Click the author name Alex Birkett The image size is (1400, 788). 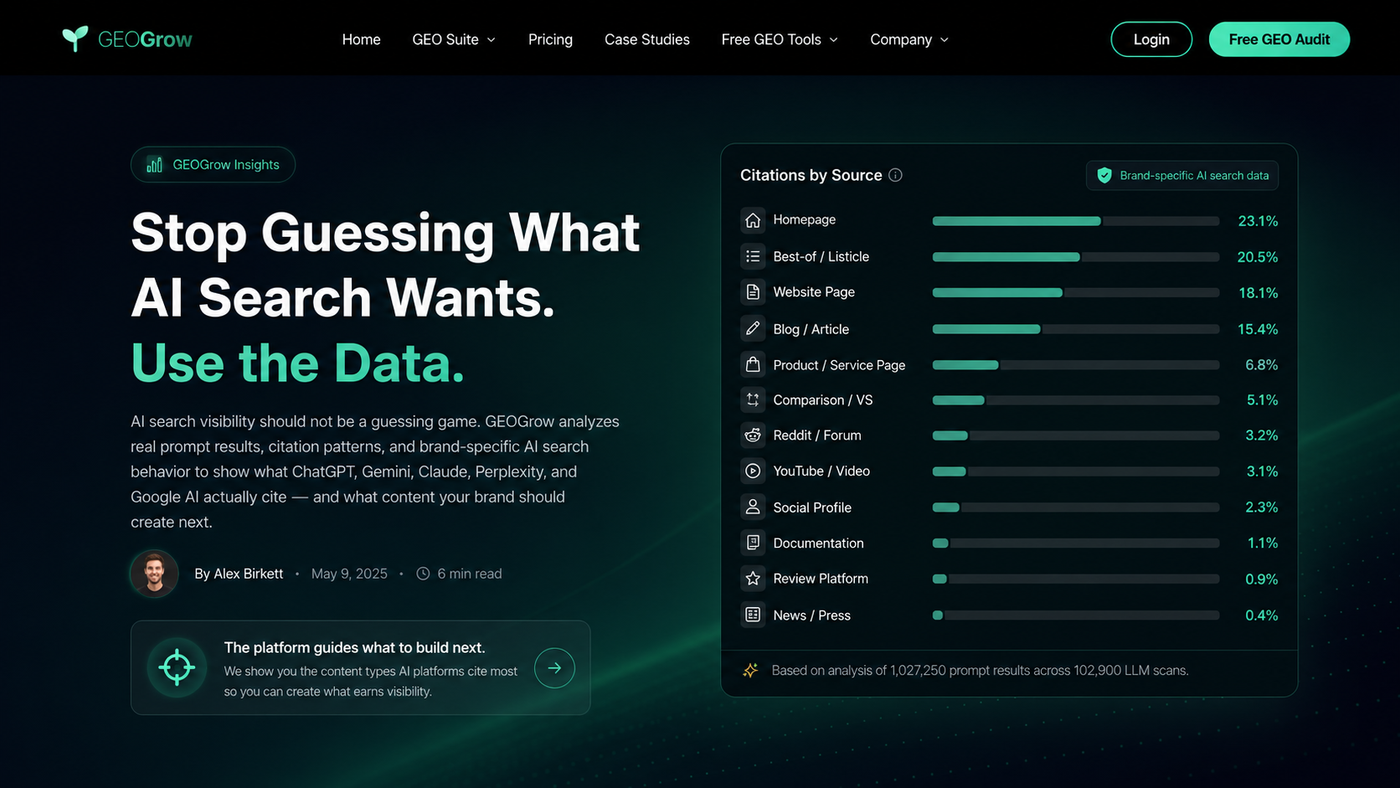click(249, 574)
